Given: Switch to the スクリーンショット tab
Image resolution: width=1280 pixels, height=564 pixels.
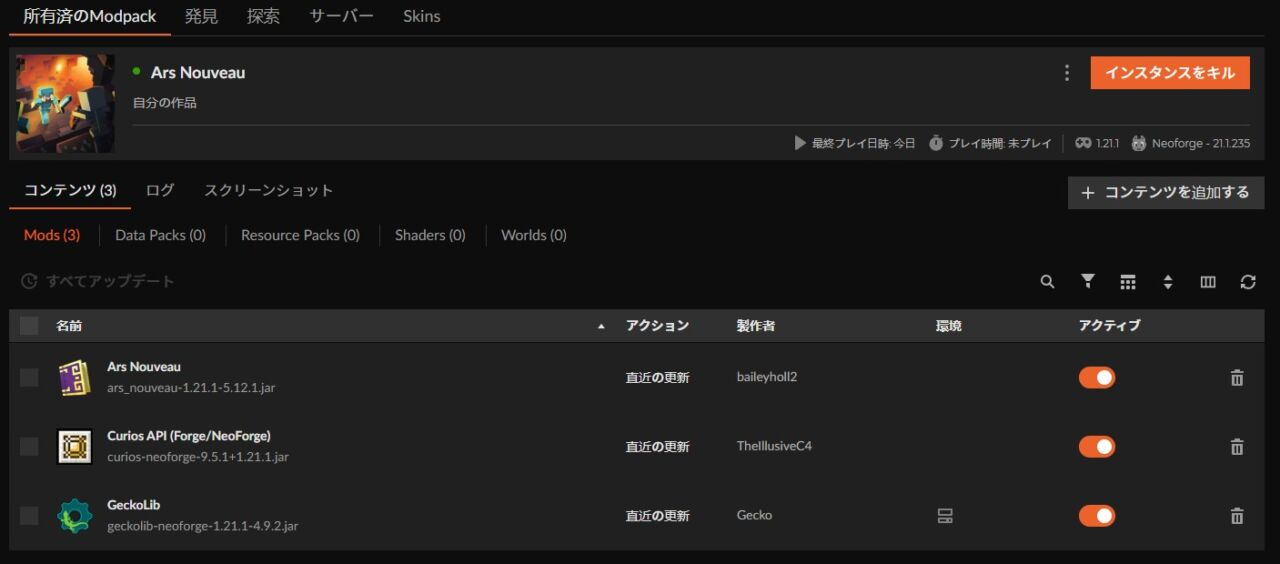Looking at the screenshot, I should click(268, 190).
